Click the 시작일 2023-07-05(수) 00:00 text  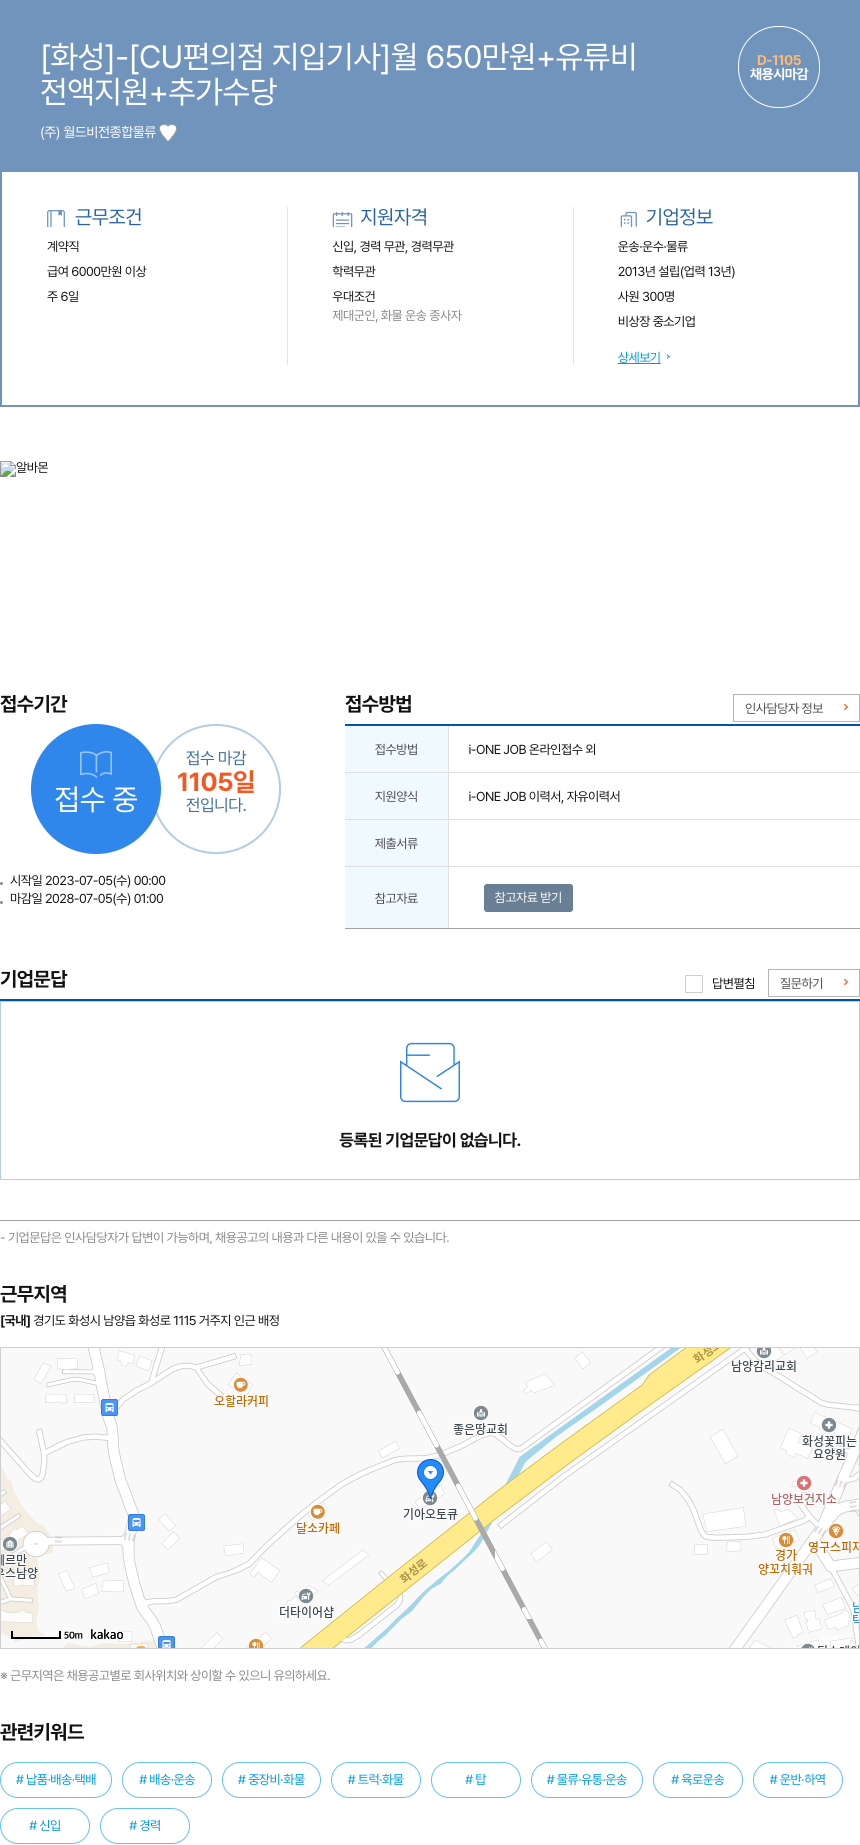click(88, 881)
